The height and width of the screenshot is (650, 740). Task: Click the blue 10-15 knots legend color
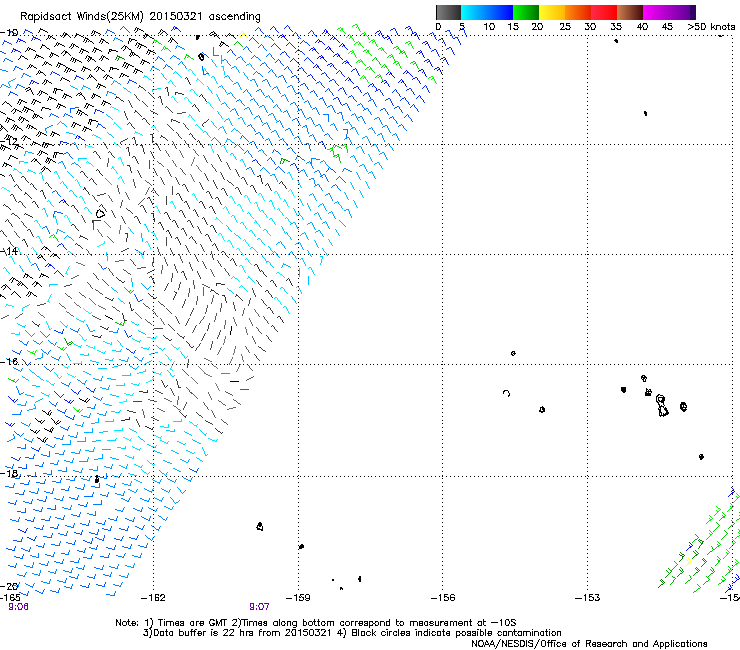[x=500, y=12]
